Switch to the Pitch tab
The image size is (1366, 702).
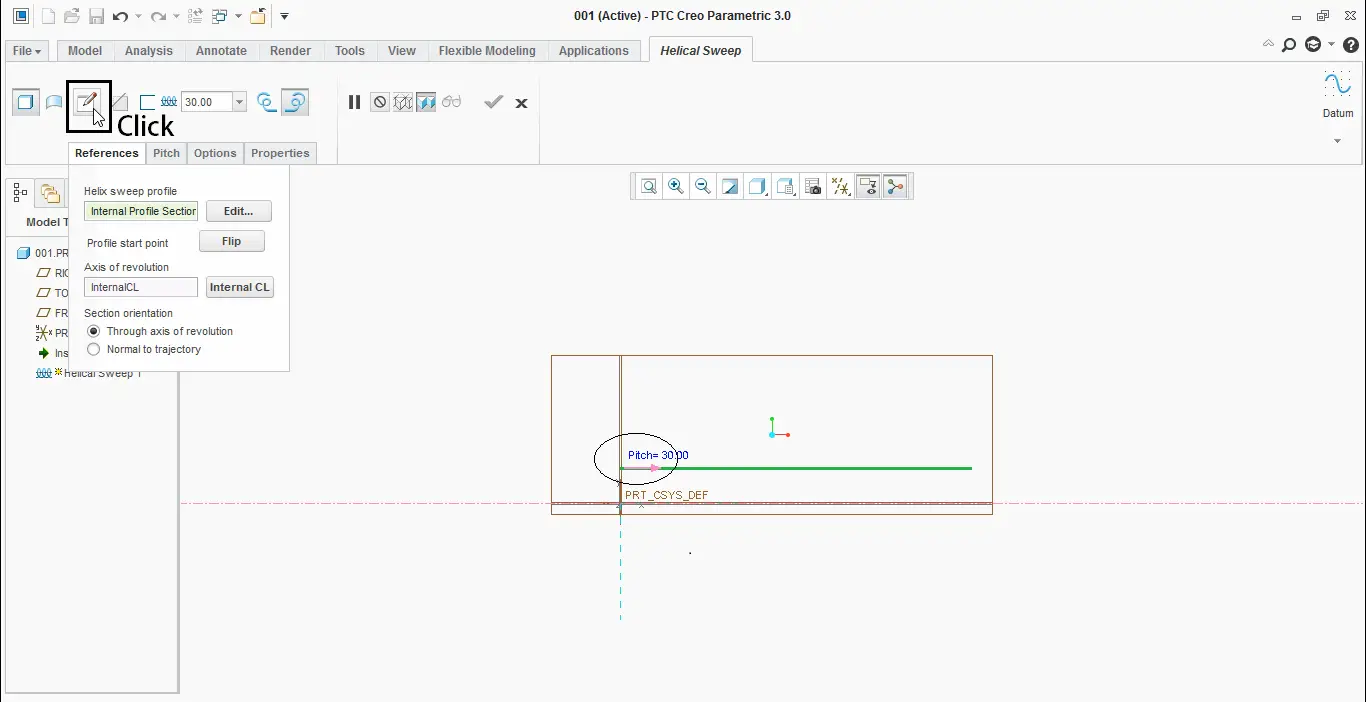pyautogui.click(x=166, y=153)
